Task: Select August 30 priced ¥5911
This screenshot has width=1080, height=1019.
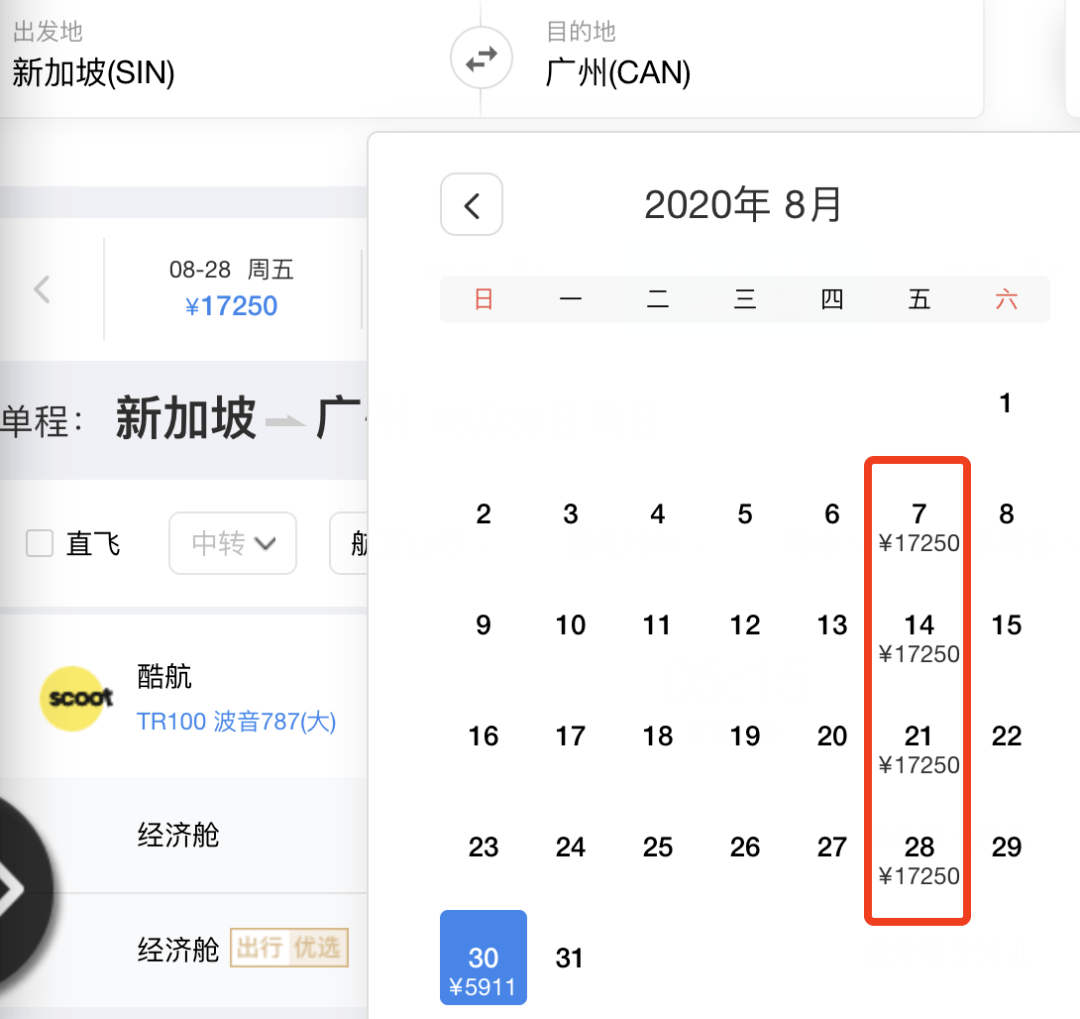Action: tap(484, 958)
